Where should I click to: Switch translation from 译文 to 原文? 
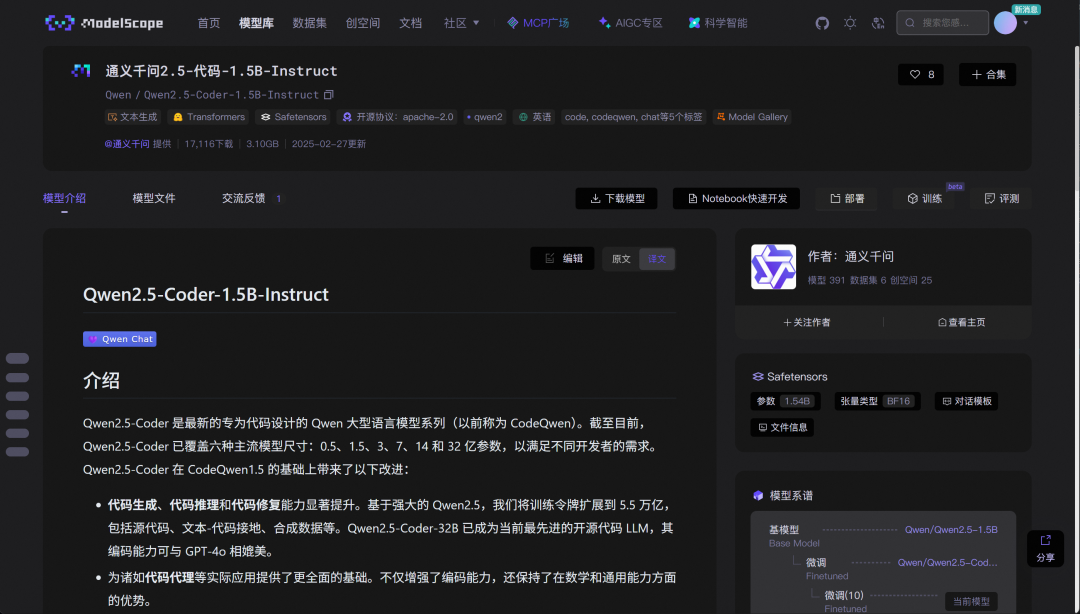pos(620,258)
